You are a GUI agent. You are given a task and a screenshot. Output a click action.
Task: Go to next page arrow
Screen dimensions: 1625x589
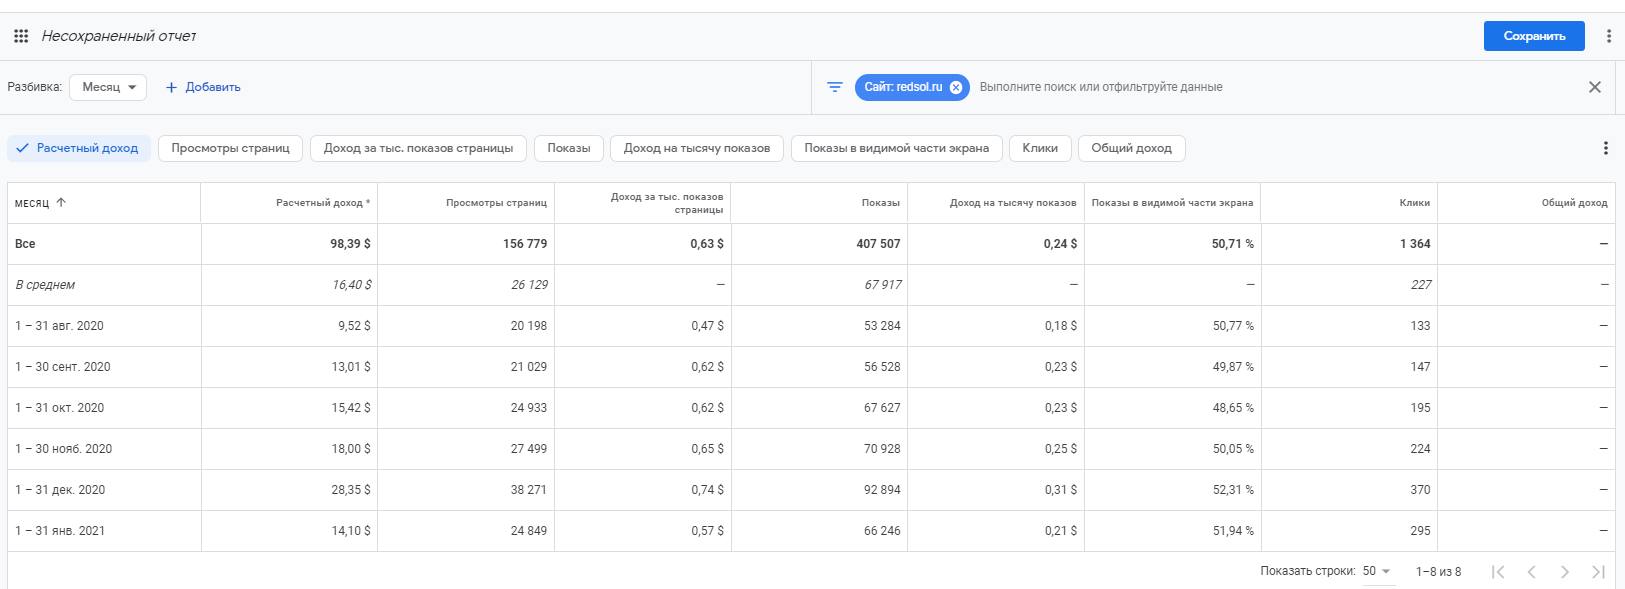coord(1565,571)
